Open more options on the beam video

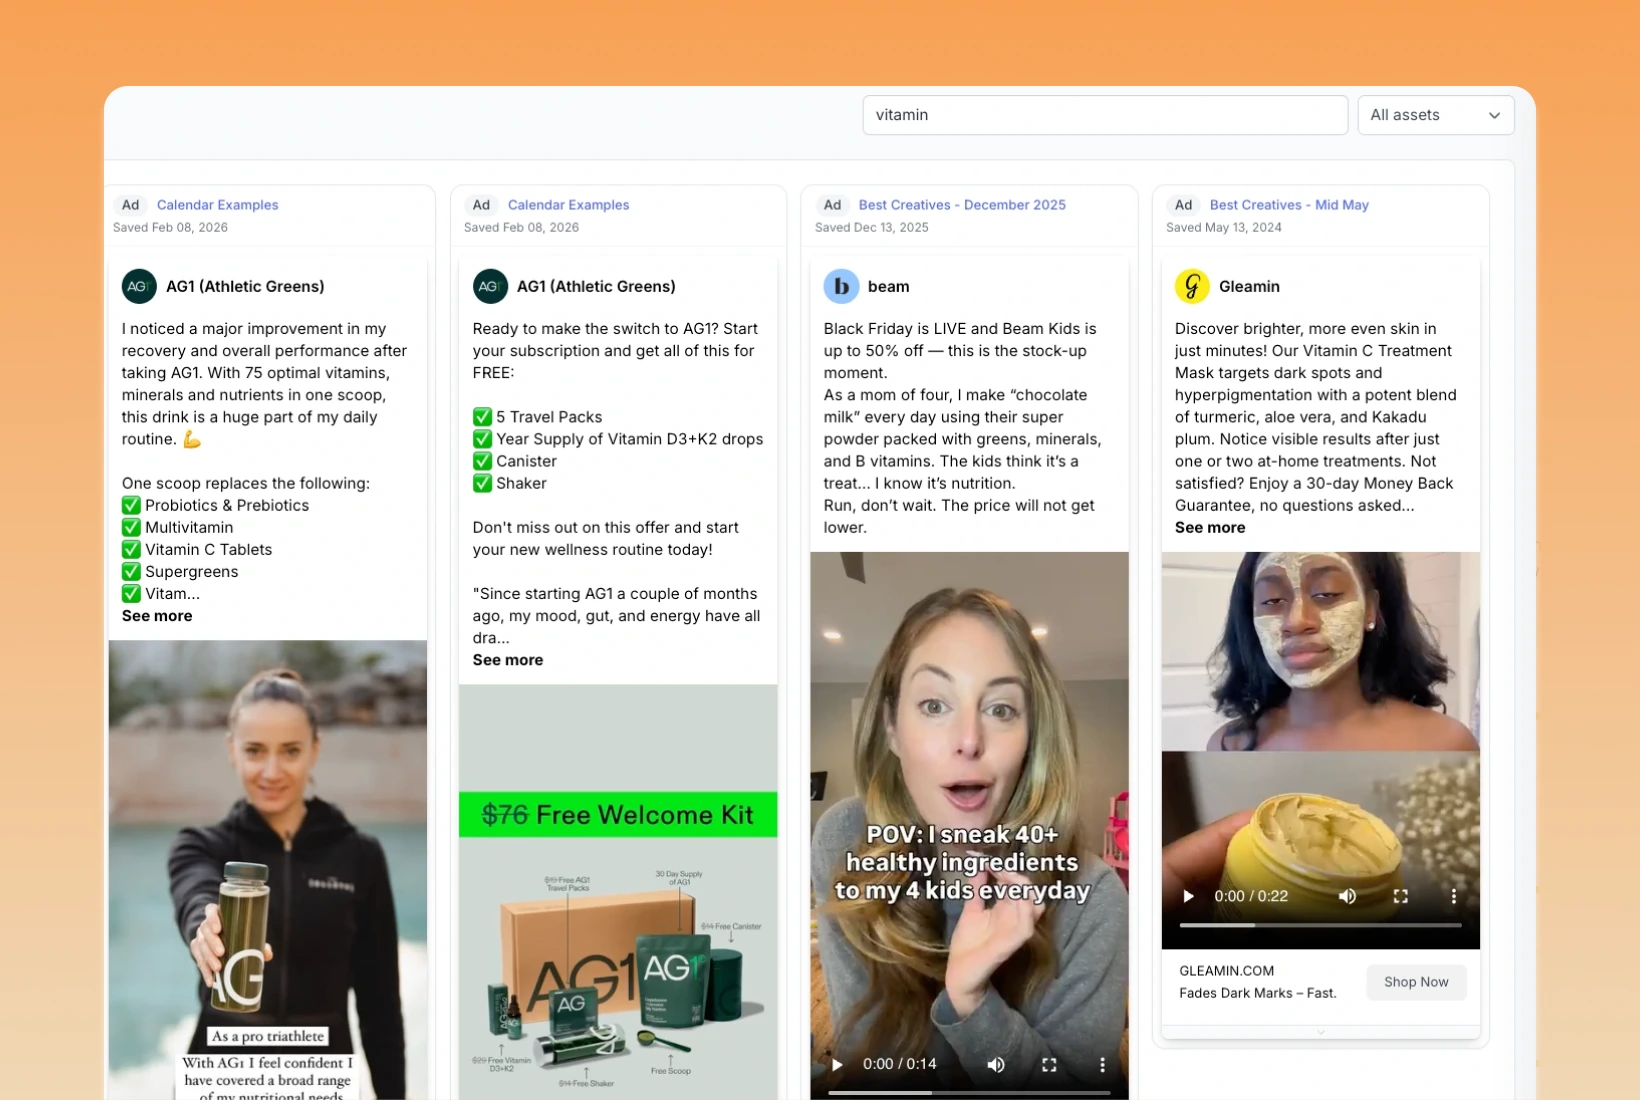click(1102, 1064)
